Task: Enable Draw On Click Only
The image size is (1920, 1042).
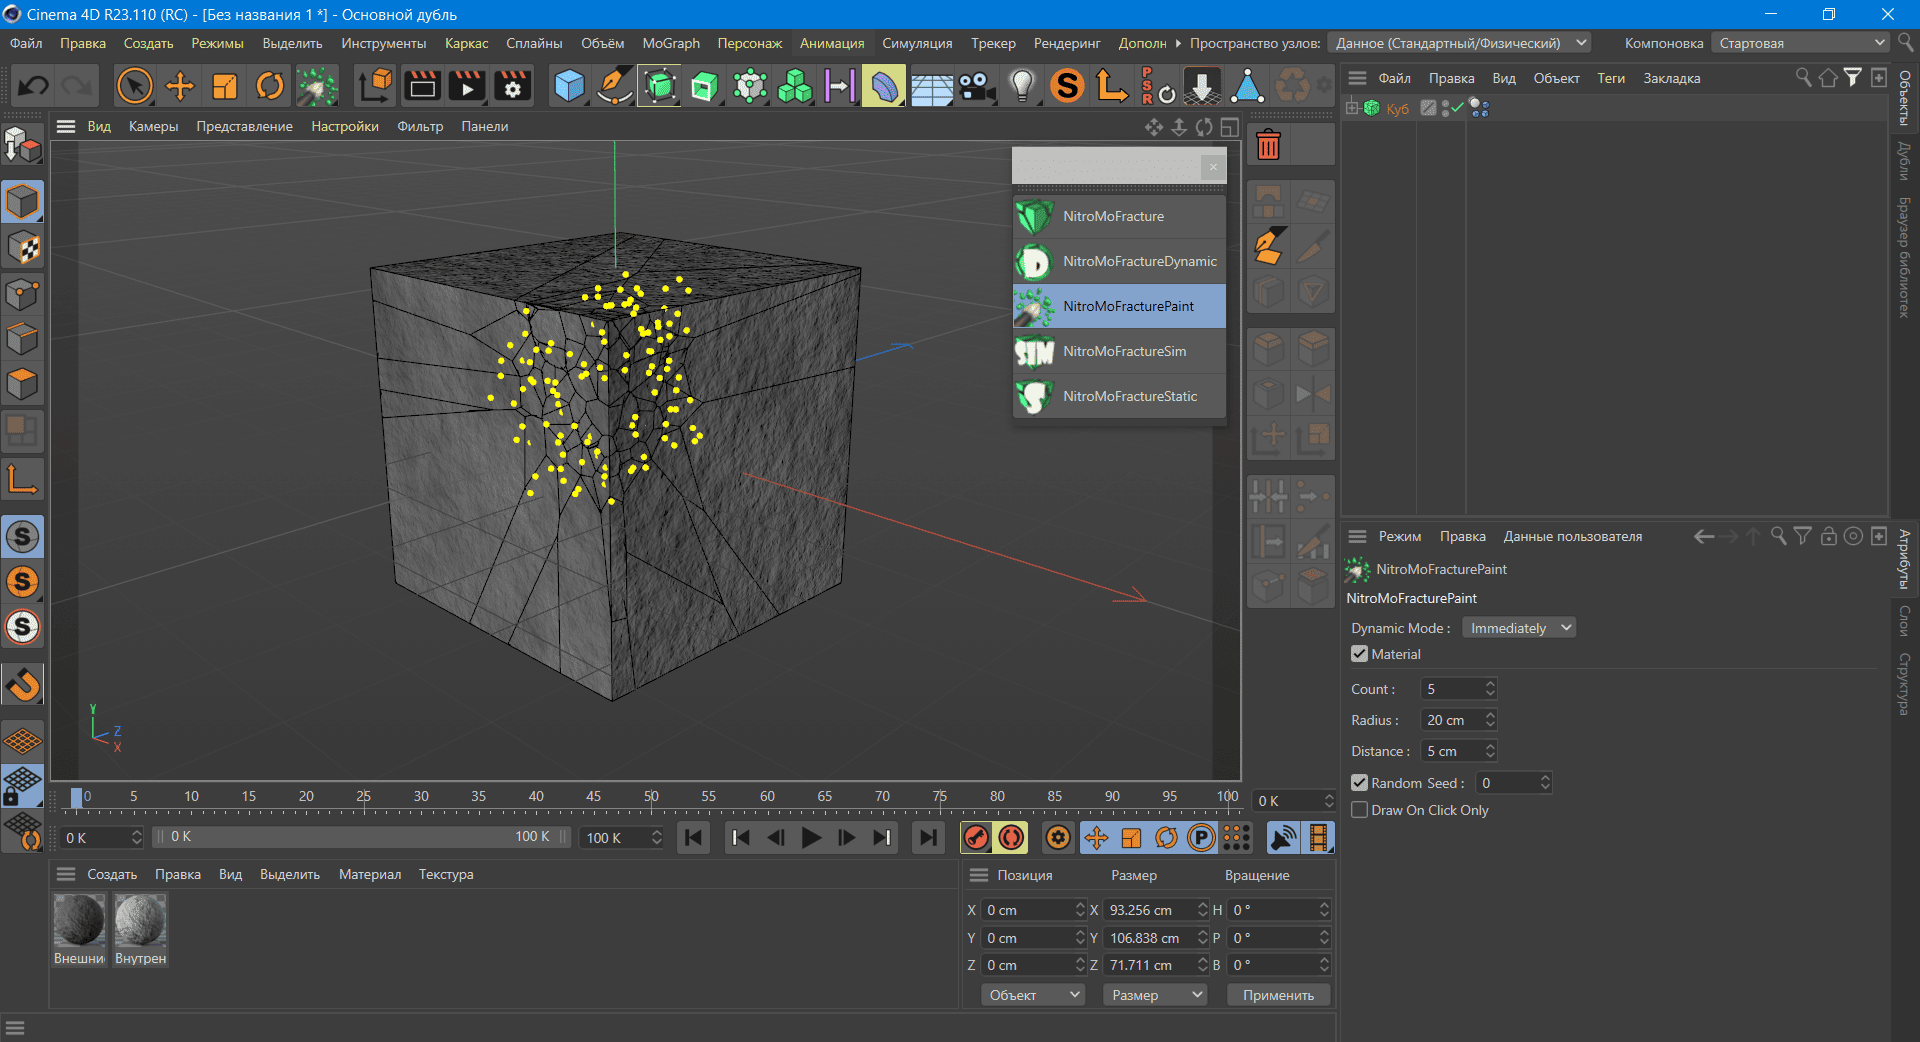Action: click(1359, 810)
